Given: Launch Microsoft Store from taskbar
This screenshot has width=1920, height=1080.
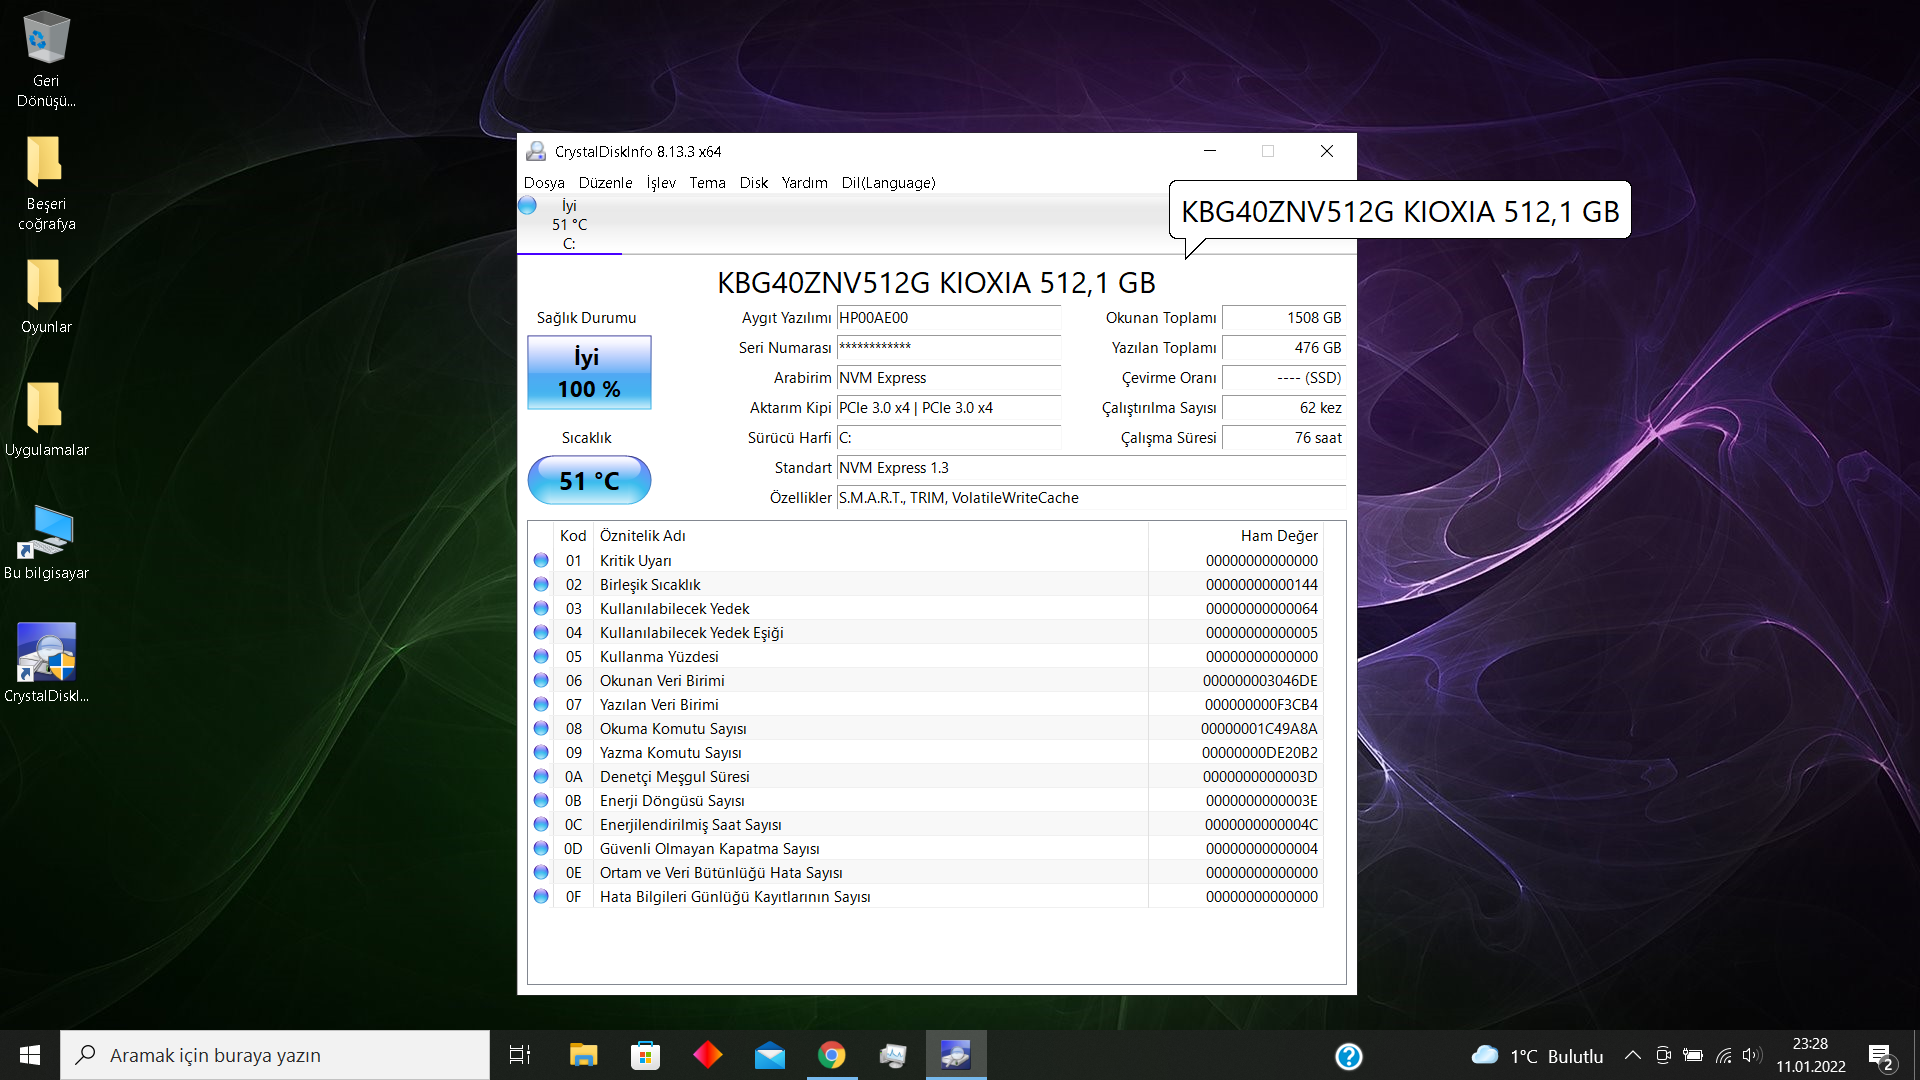Looking at the screenshot, I should tap(645, 1055).
